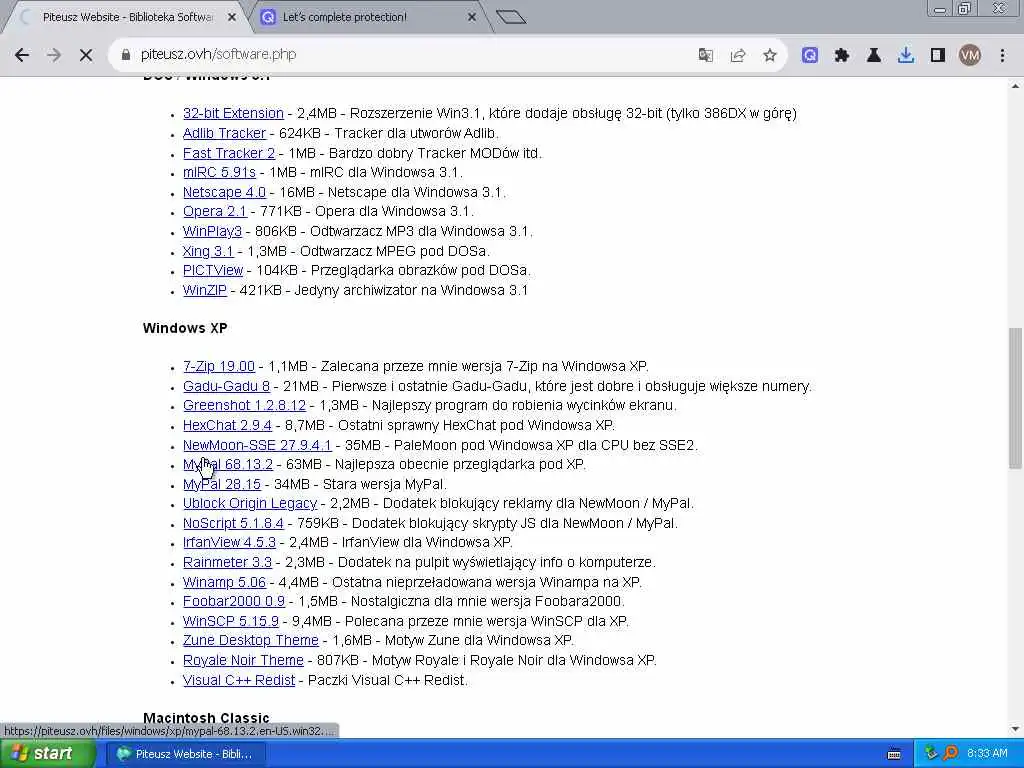This screenshot has height=768, width=1024.
Task: Open the HexChat 2.9.4 link
Action: 227,425
